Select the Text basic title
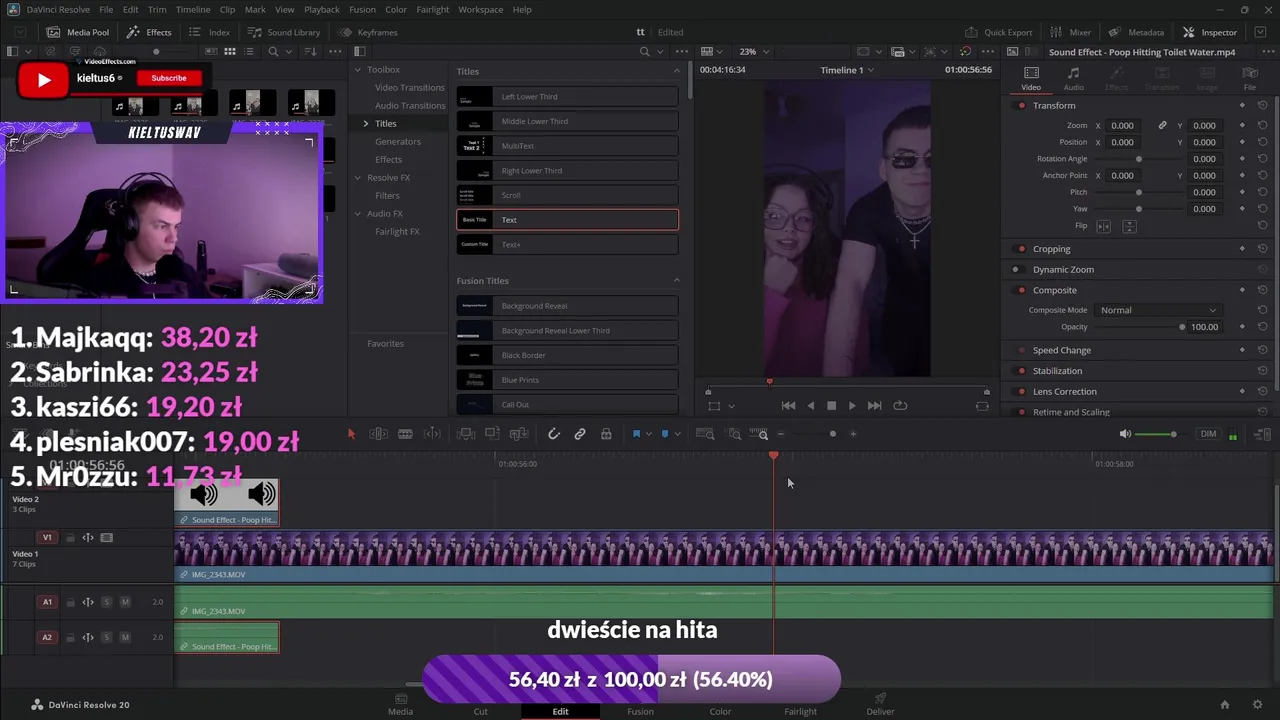1280x720 pixels. [x=567, y=220]
